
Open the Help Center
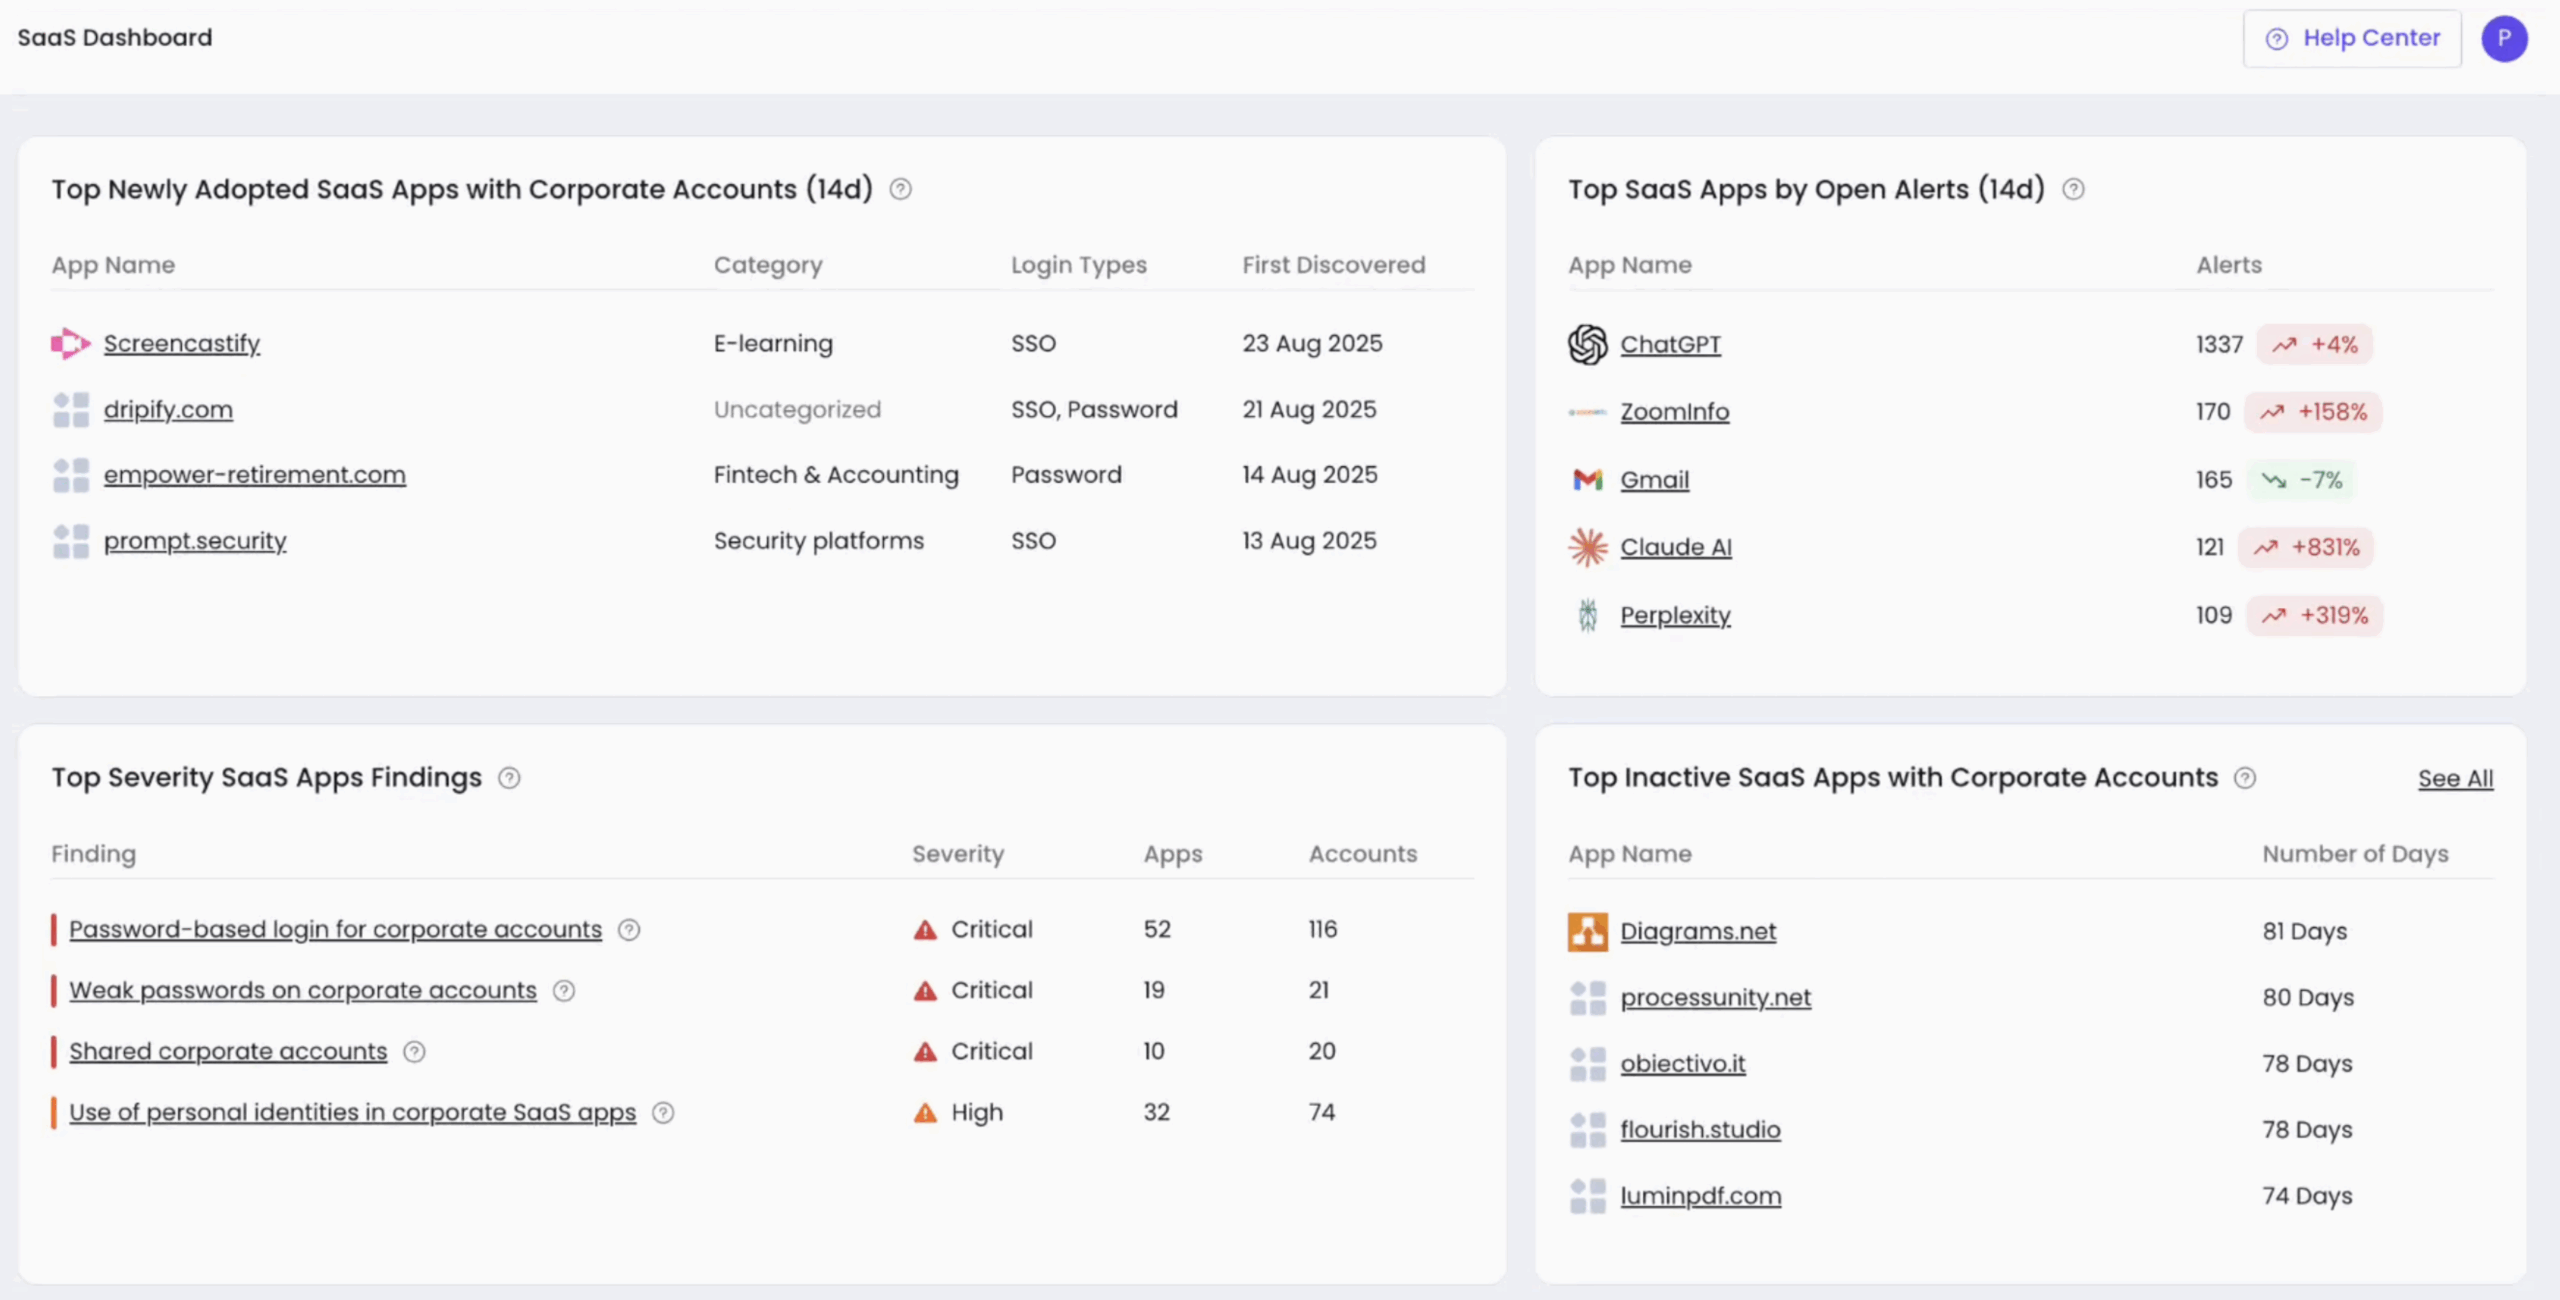[2351, 38]
